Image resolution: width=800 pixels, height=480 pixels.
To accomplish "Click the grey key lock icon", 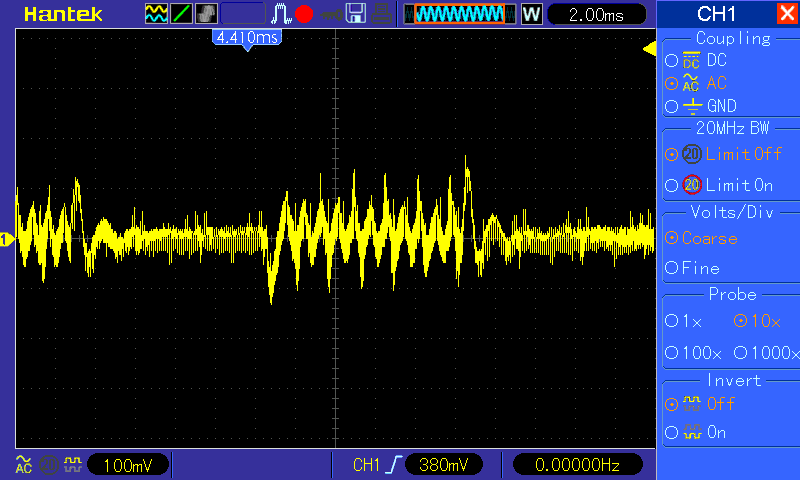I will [x=332, y=15].
